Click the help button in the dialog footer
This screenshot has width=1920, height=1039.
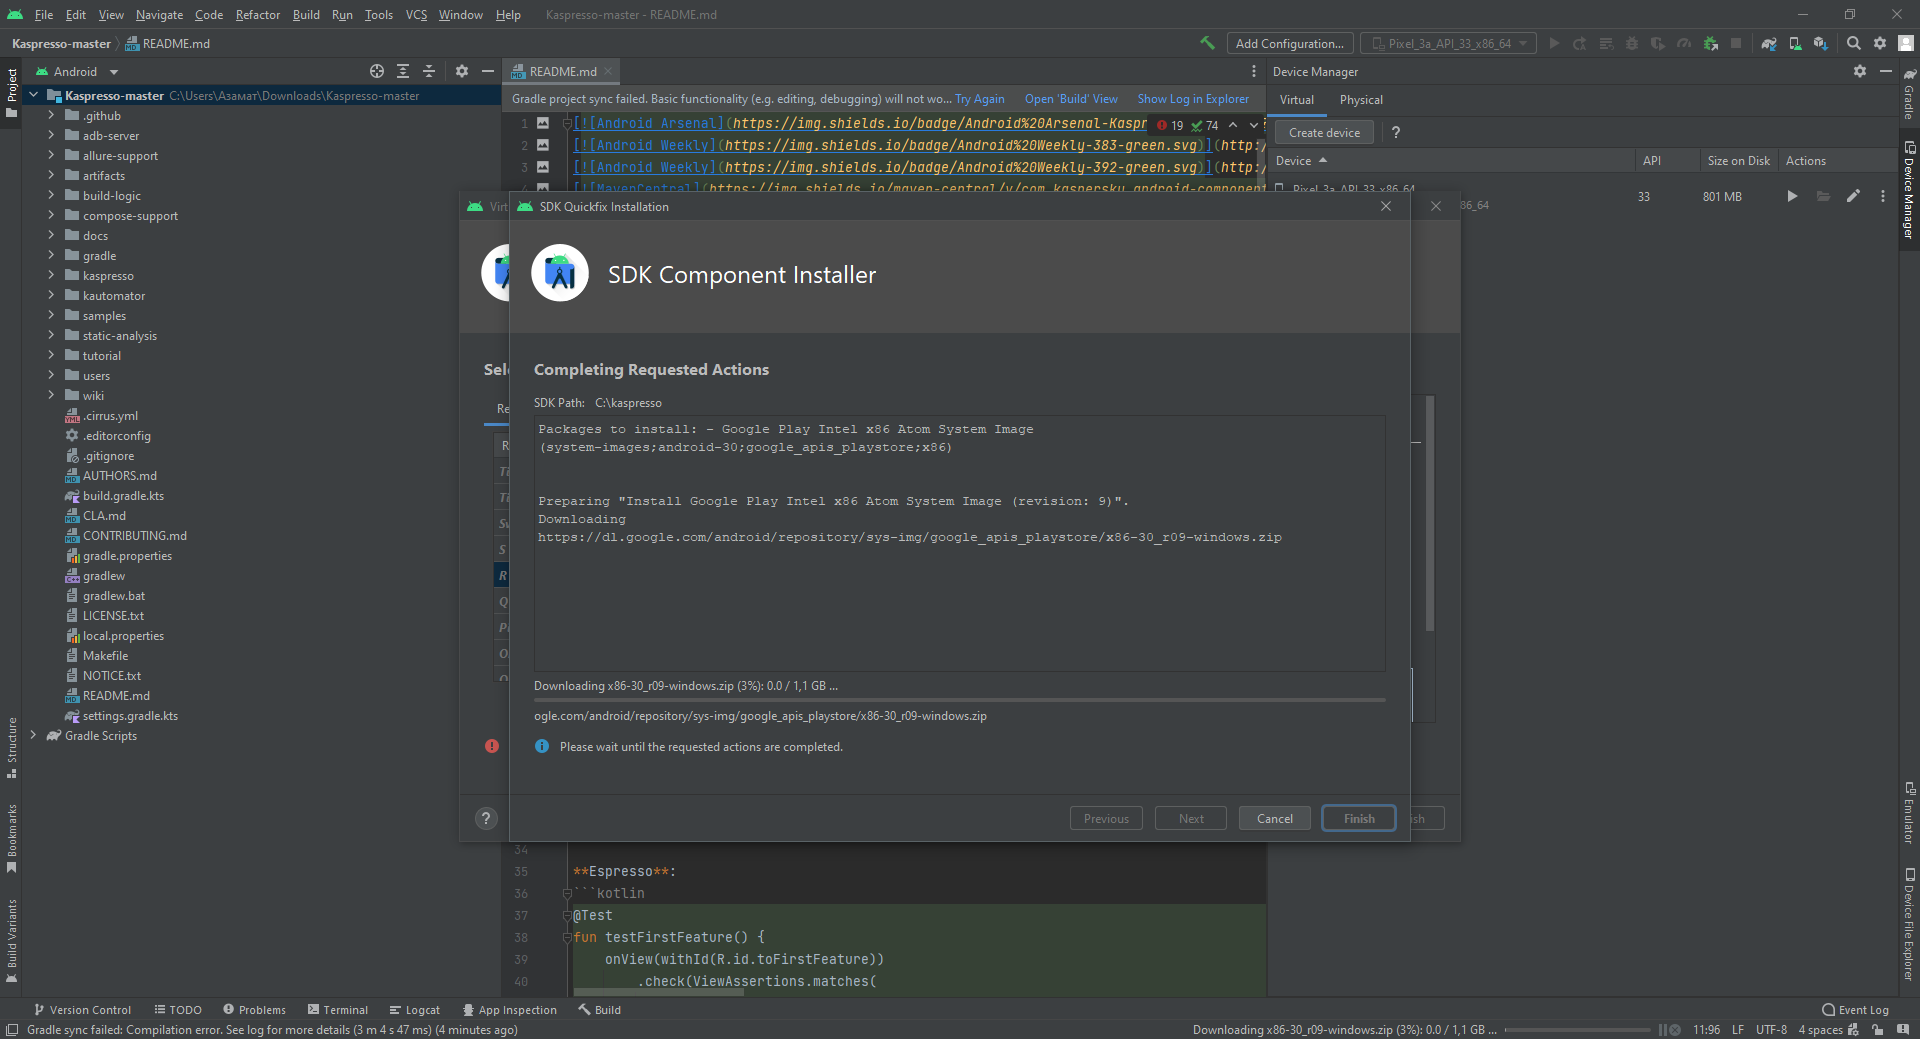486,818
